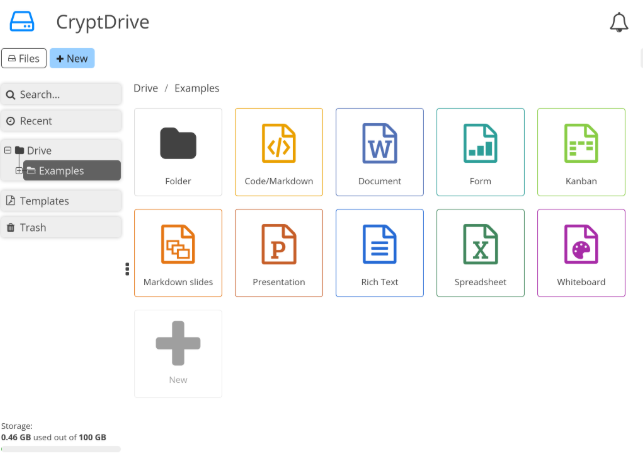The image size is (643, 458).
Task: Open the Form chart icon
Action: click(480, 144)
